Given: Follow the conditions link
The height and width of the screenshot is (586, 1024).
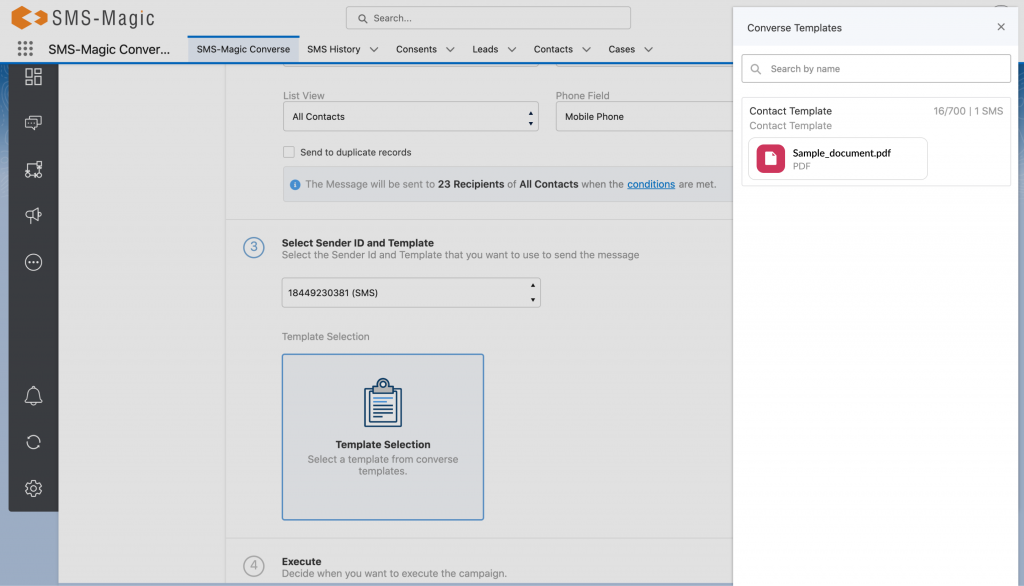Looking at the screenshot, I should pos(651,184).
